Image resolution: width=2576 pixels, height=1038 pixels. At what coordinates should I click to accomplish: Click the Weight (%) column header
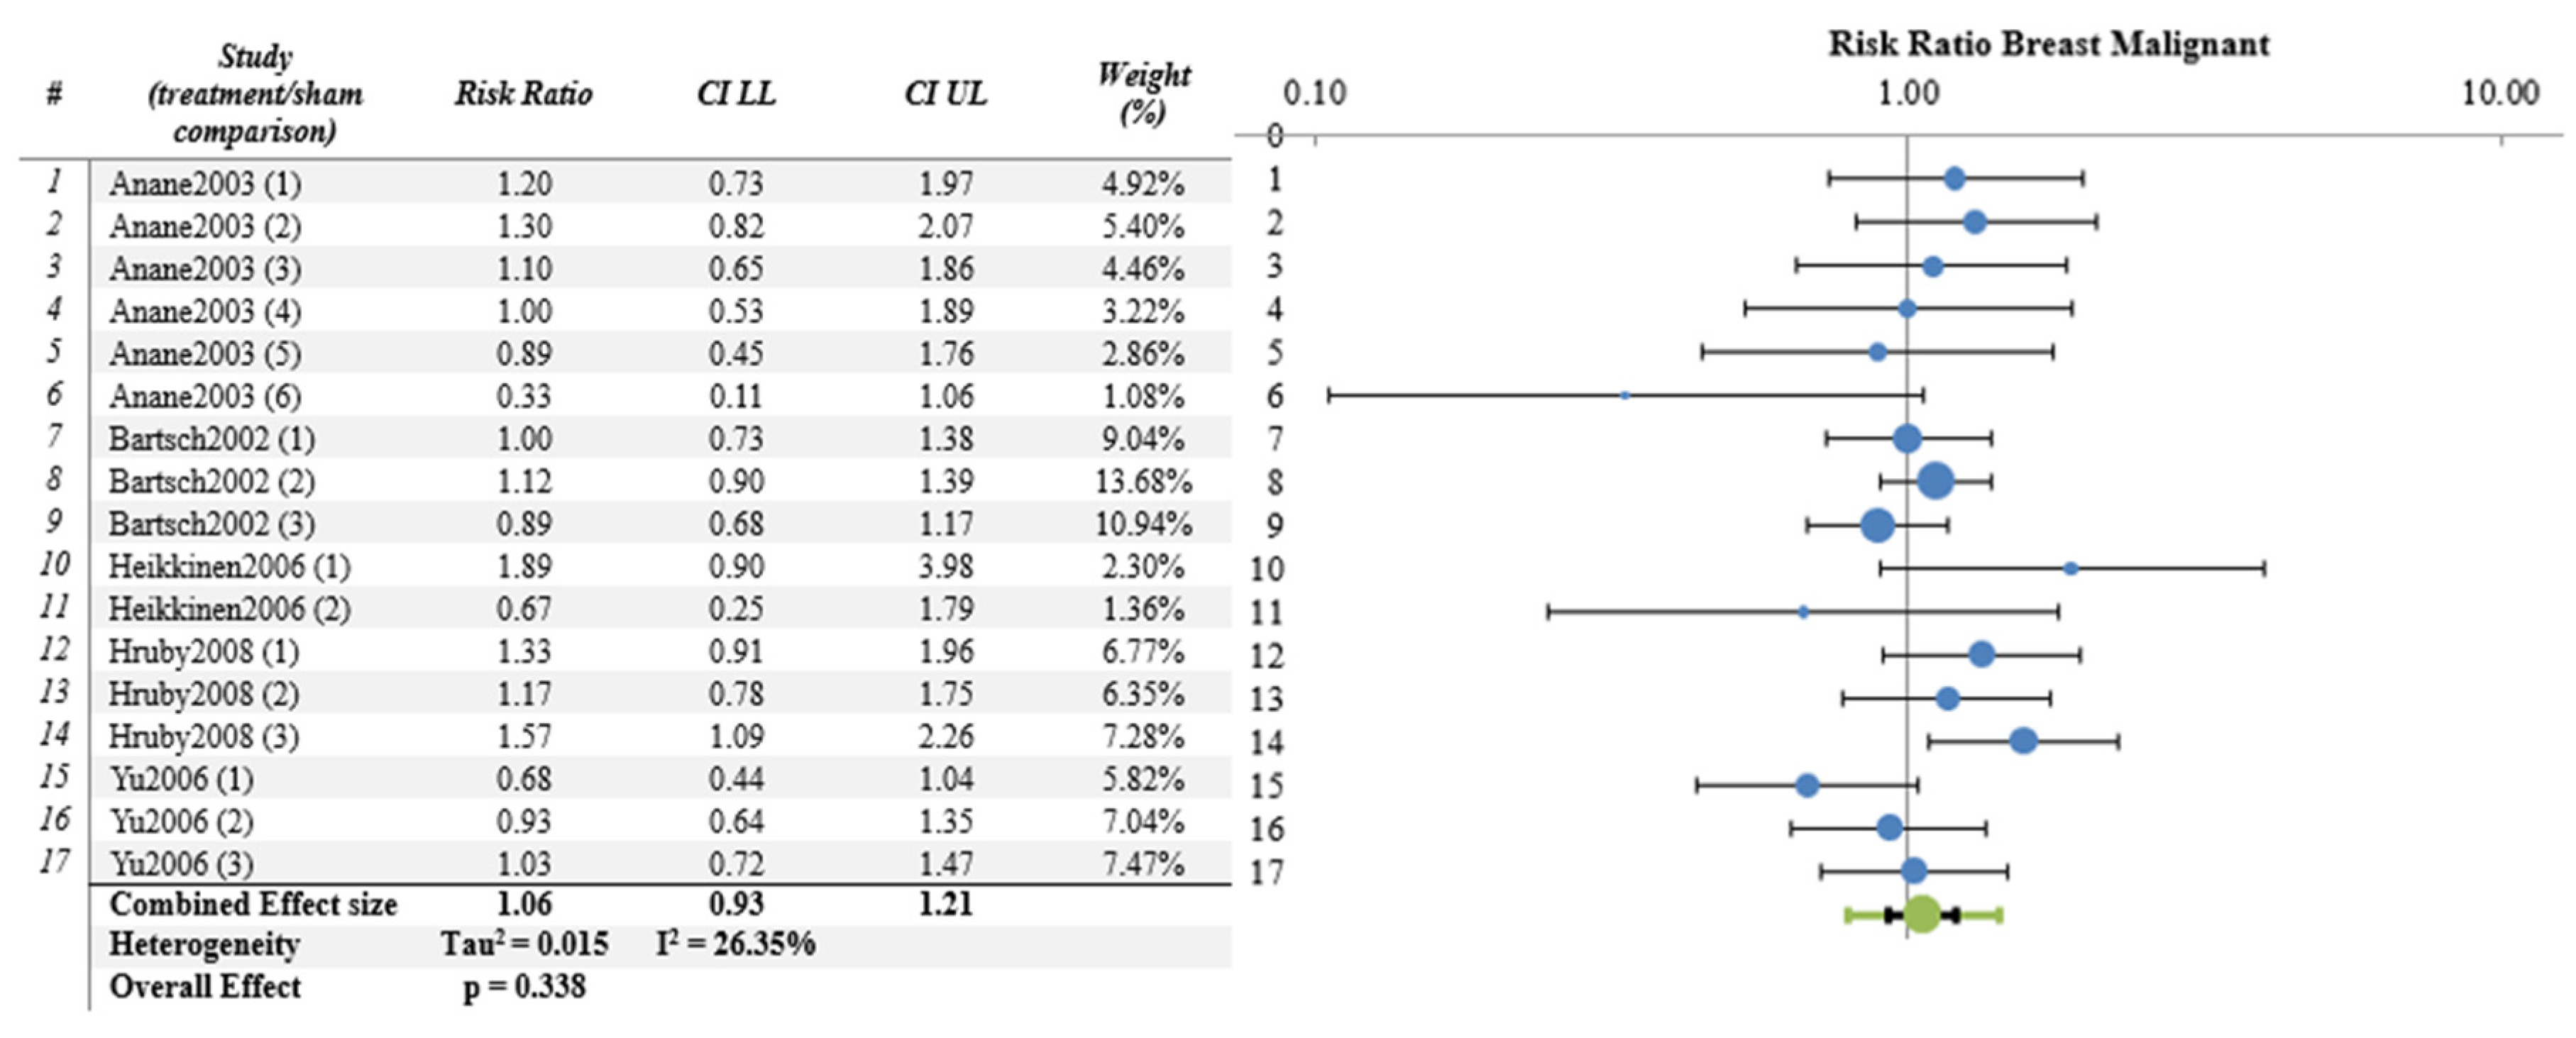(x=1143, y=93)
